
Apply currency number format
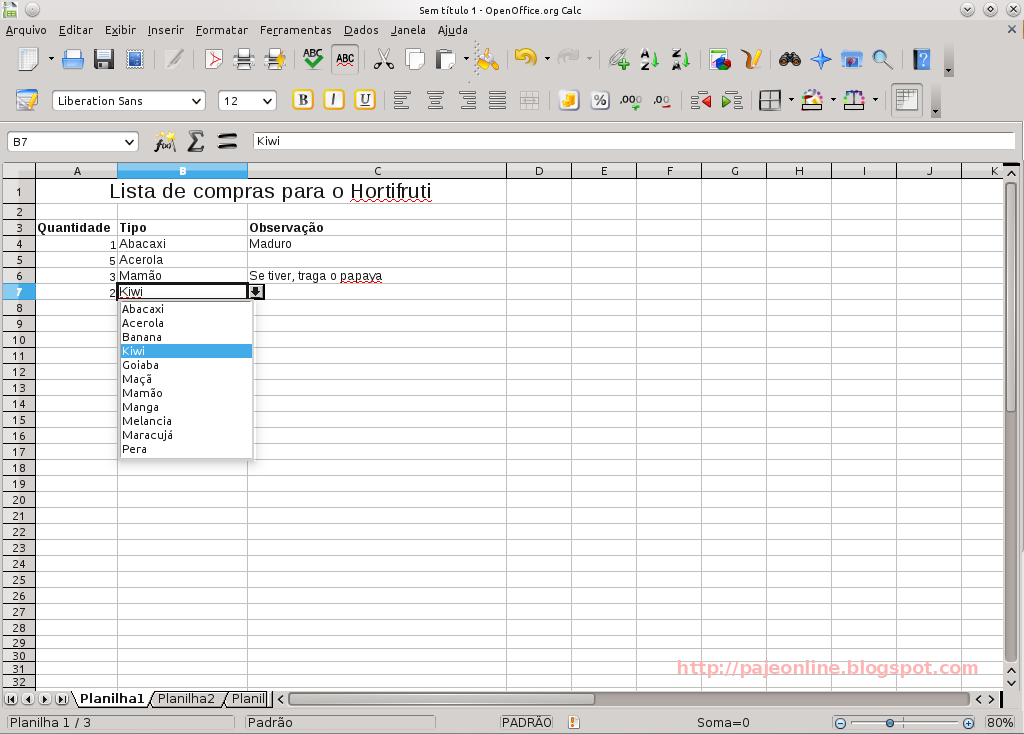pos(567,100)
